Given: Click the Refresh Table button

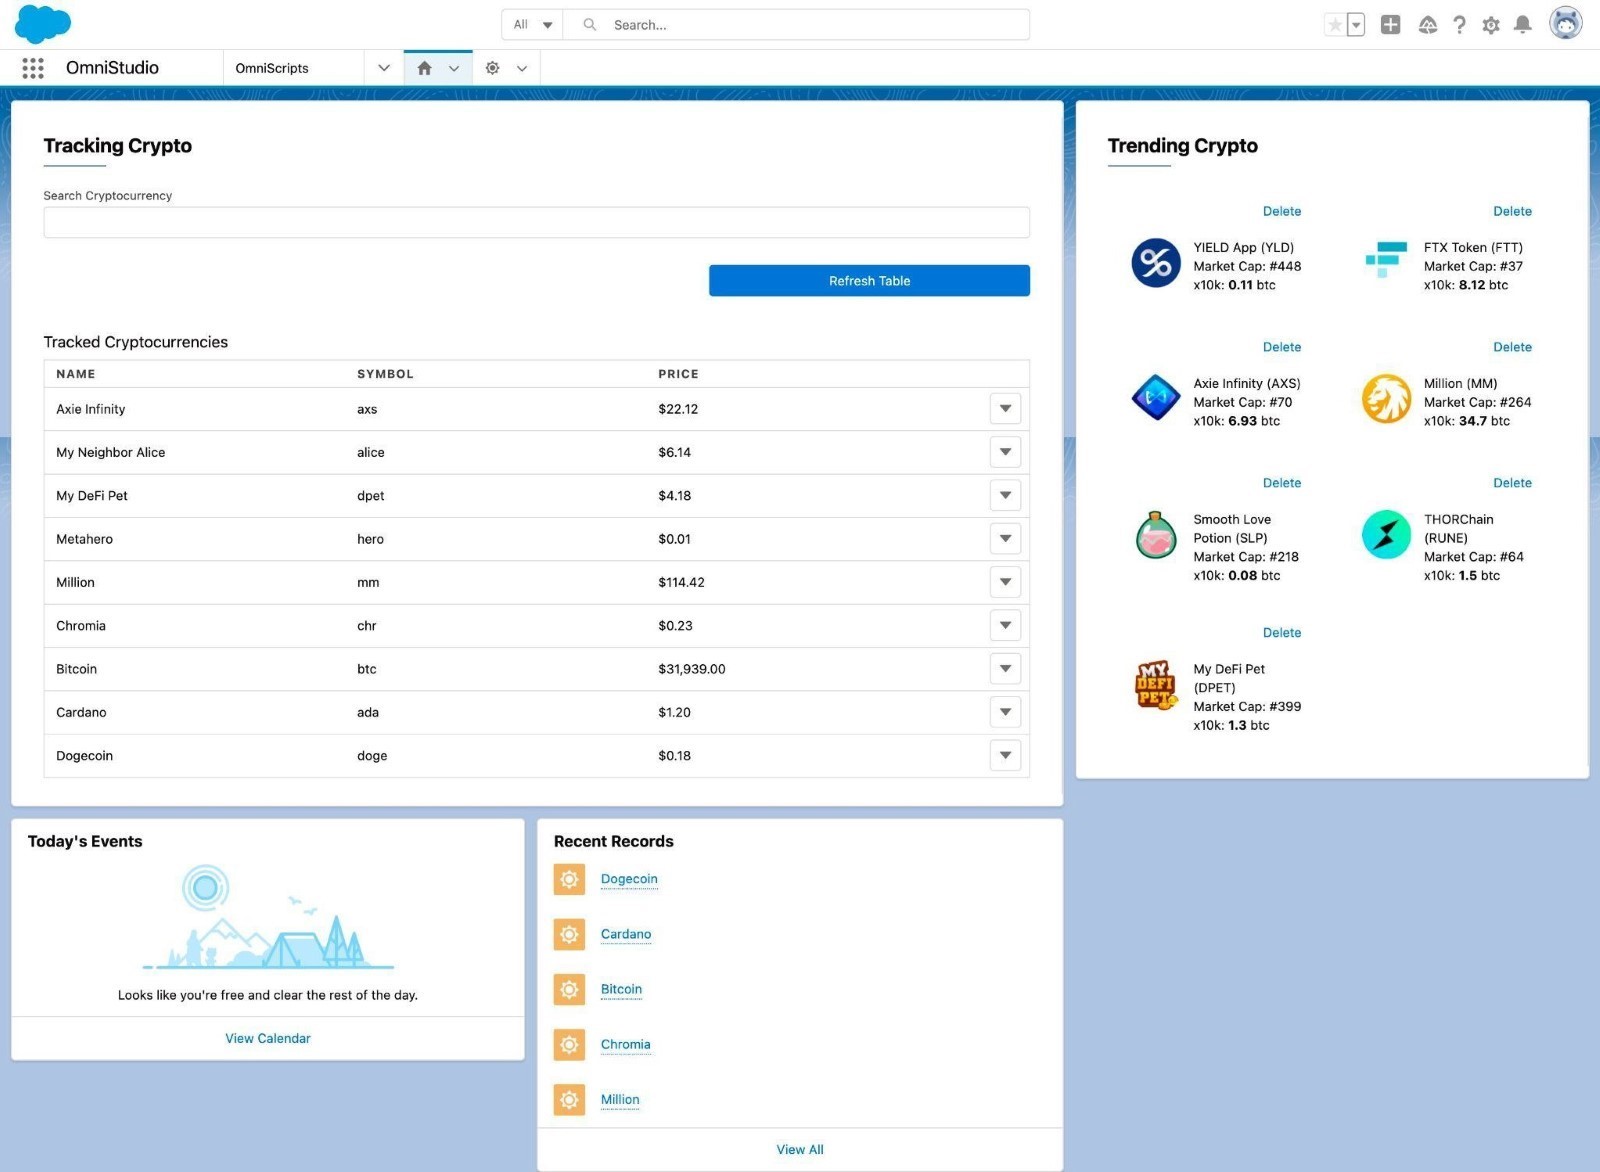Looking at the screenshot, I should (868, 280).
